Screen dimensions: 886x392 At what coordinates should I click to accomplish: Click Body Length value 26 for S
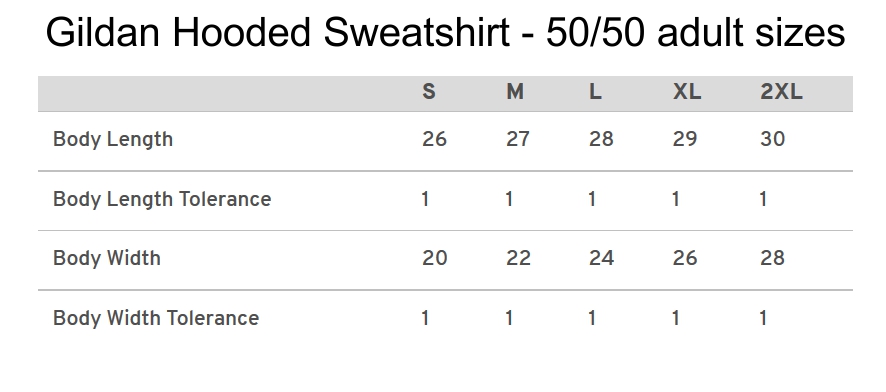click(x=434, y=139)
